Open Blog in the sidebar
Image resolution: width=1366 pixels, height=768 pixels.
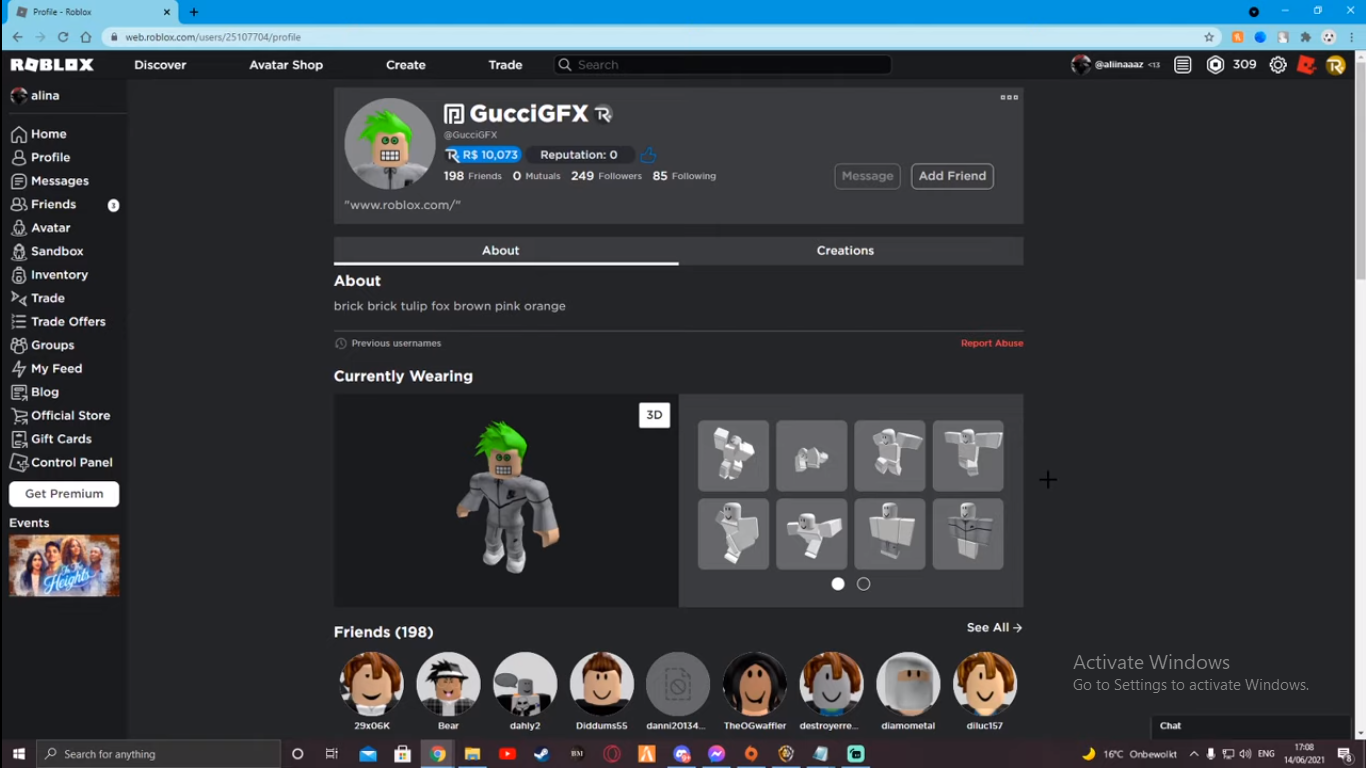(35, 392)
